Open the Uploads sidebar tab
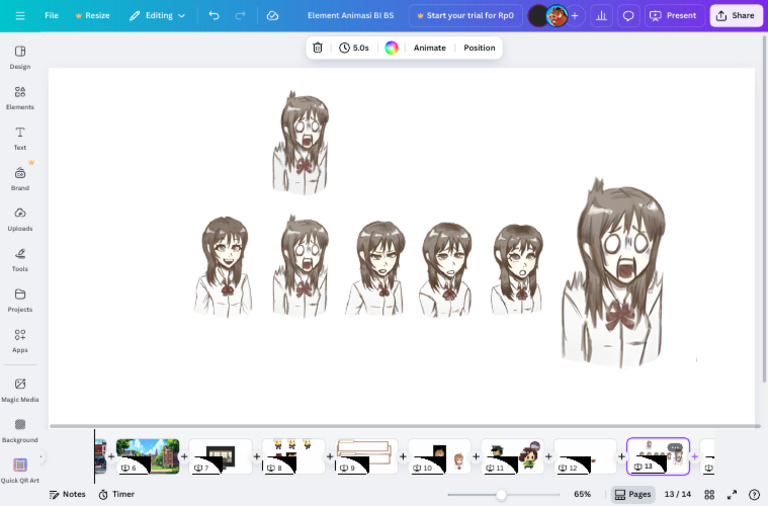768x506 pixels. coord(20,219)
